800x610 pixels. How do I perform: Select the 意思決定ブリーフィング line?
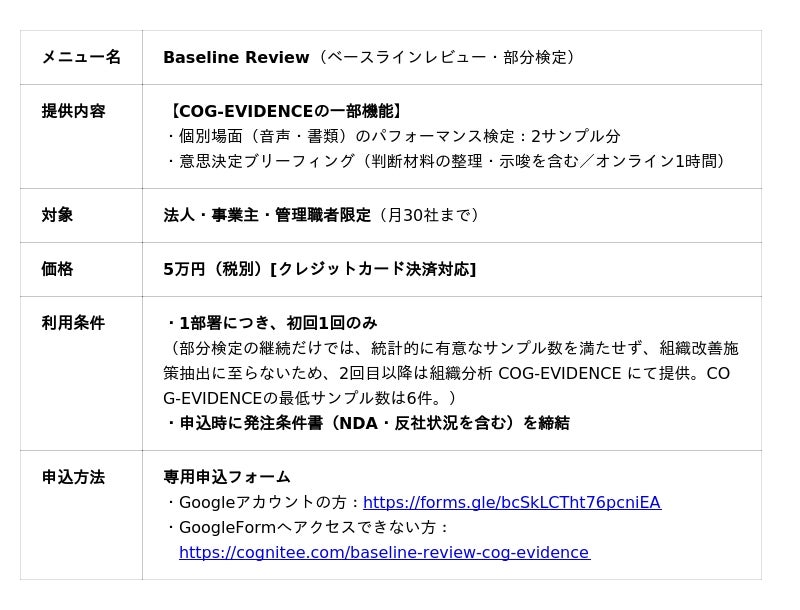coord(444,161)
